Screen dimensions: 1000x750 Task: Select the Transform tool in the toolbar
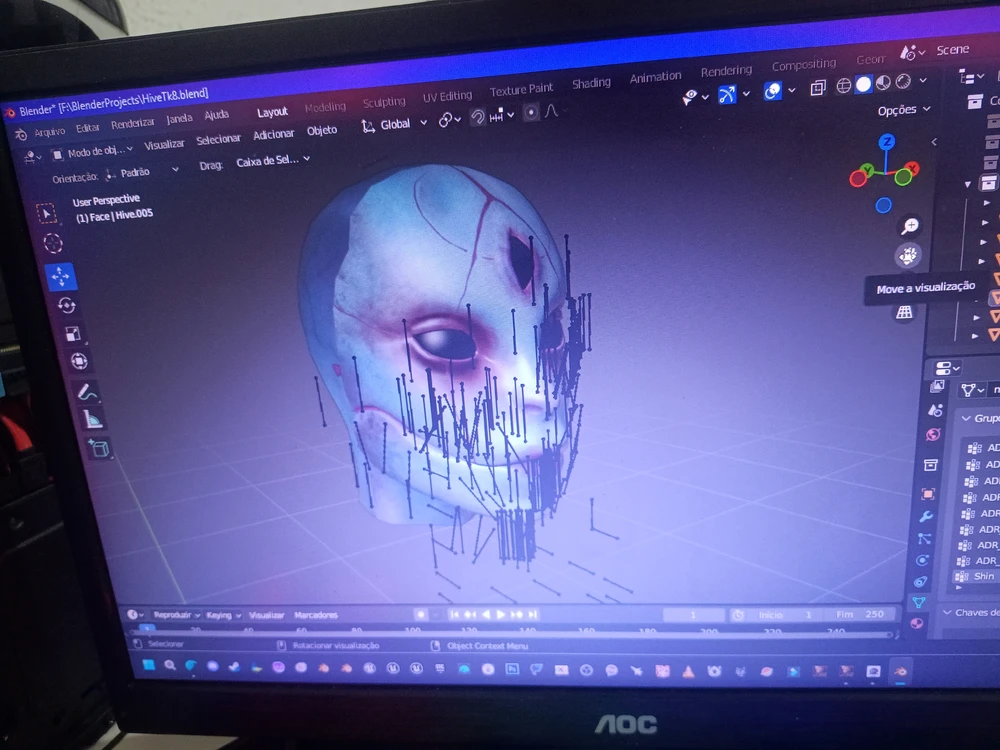click(79, 361)
